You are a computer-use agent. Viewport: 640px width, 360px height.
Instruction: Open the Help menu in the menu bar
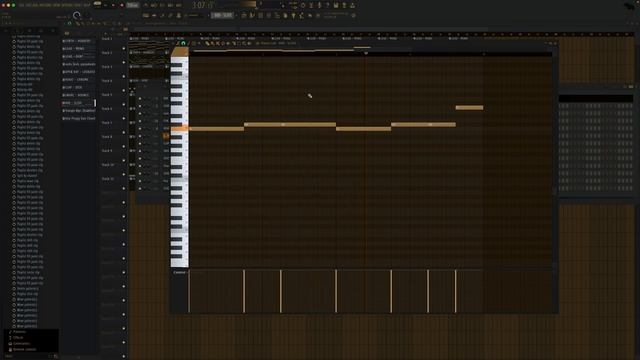click(x=87, y=5)
